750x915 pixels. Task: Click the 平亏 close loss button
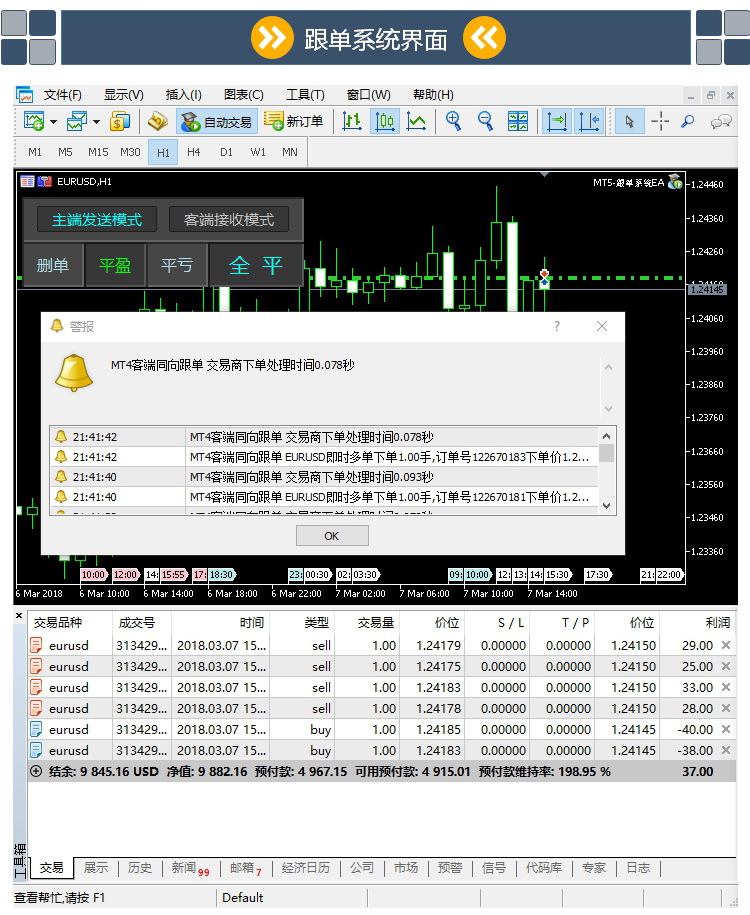[x=177, y=266]
